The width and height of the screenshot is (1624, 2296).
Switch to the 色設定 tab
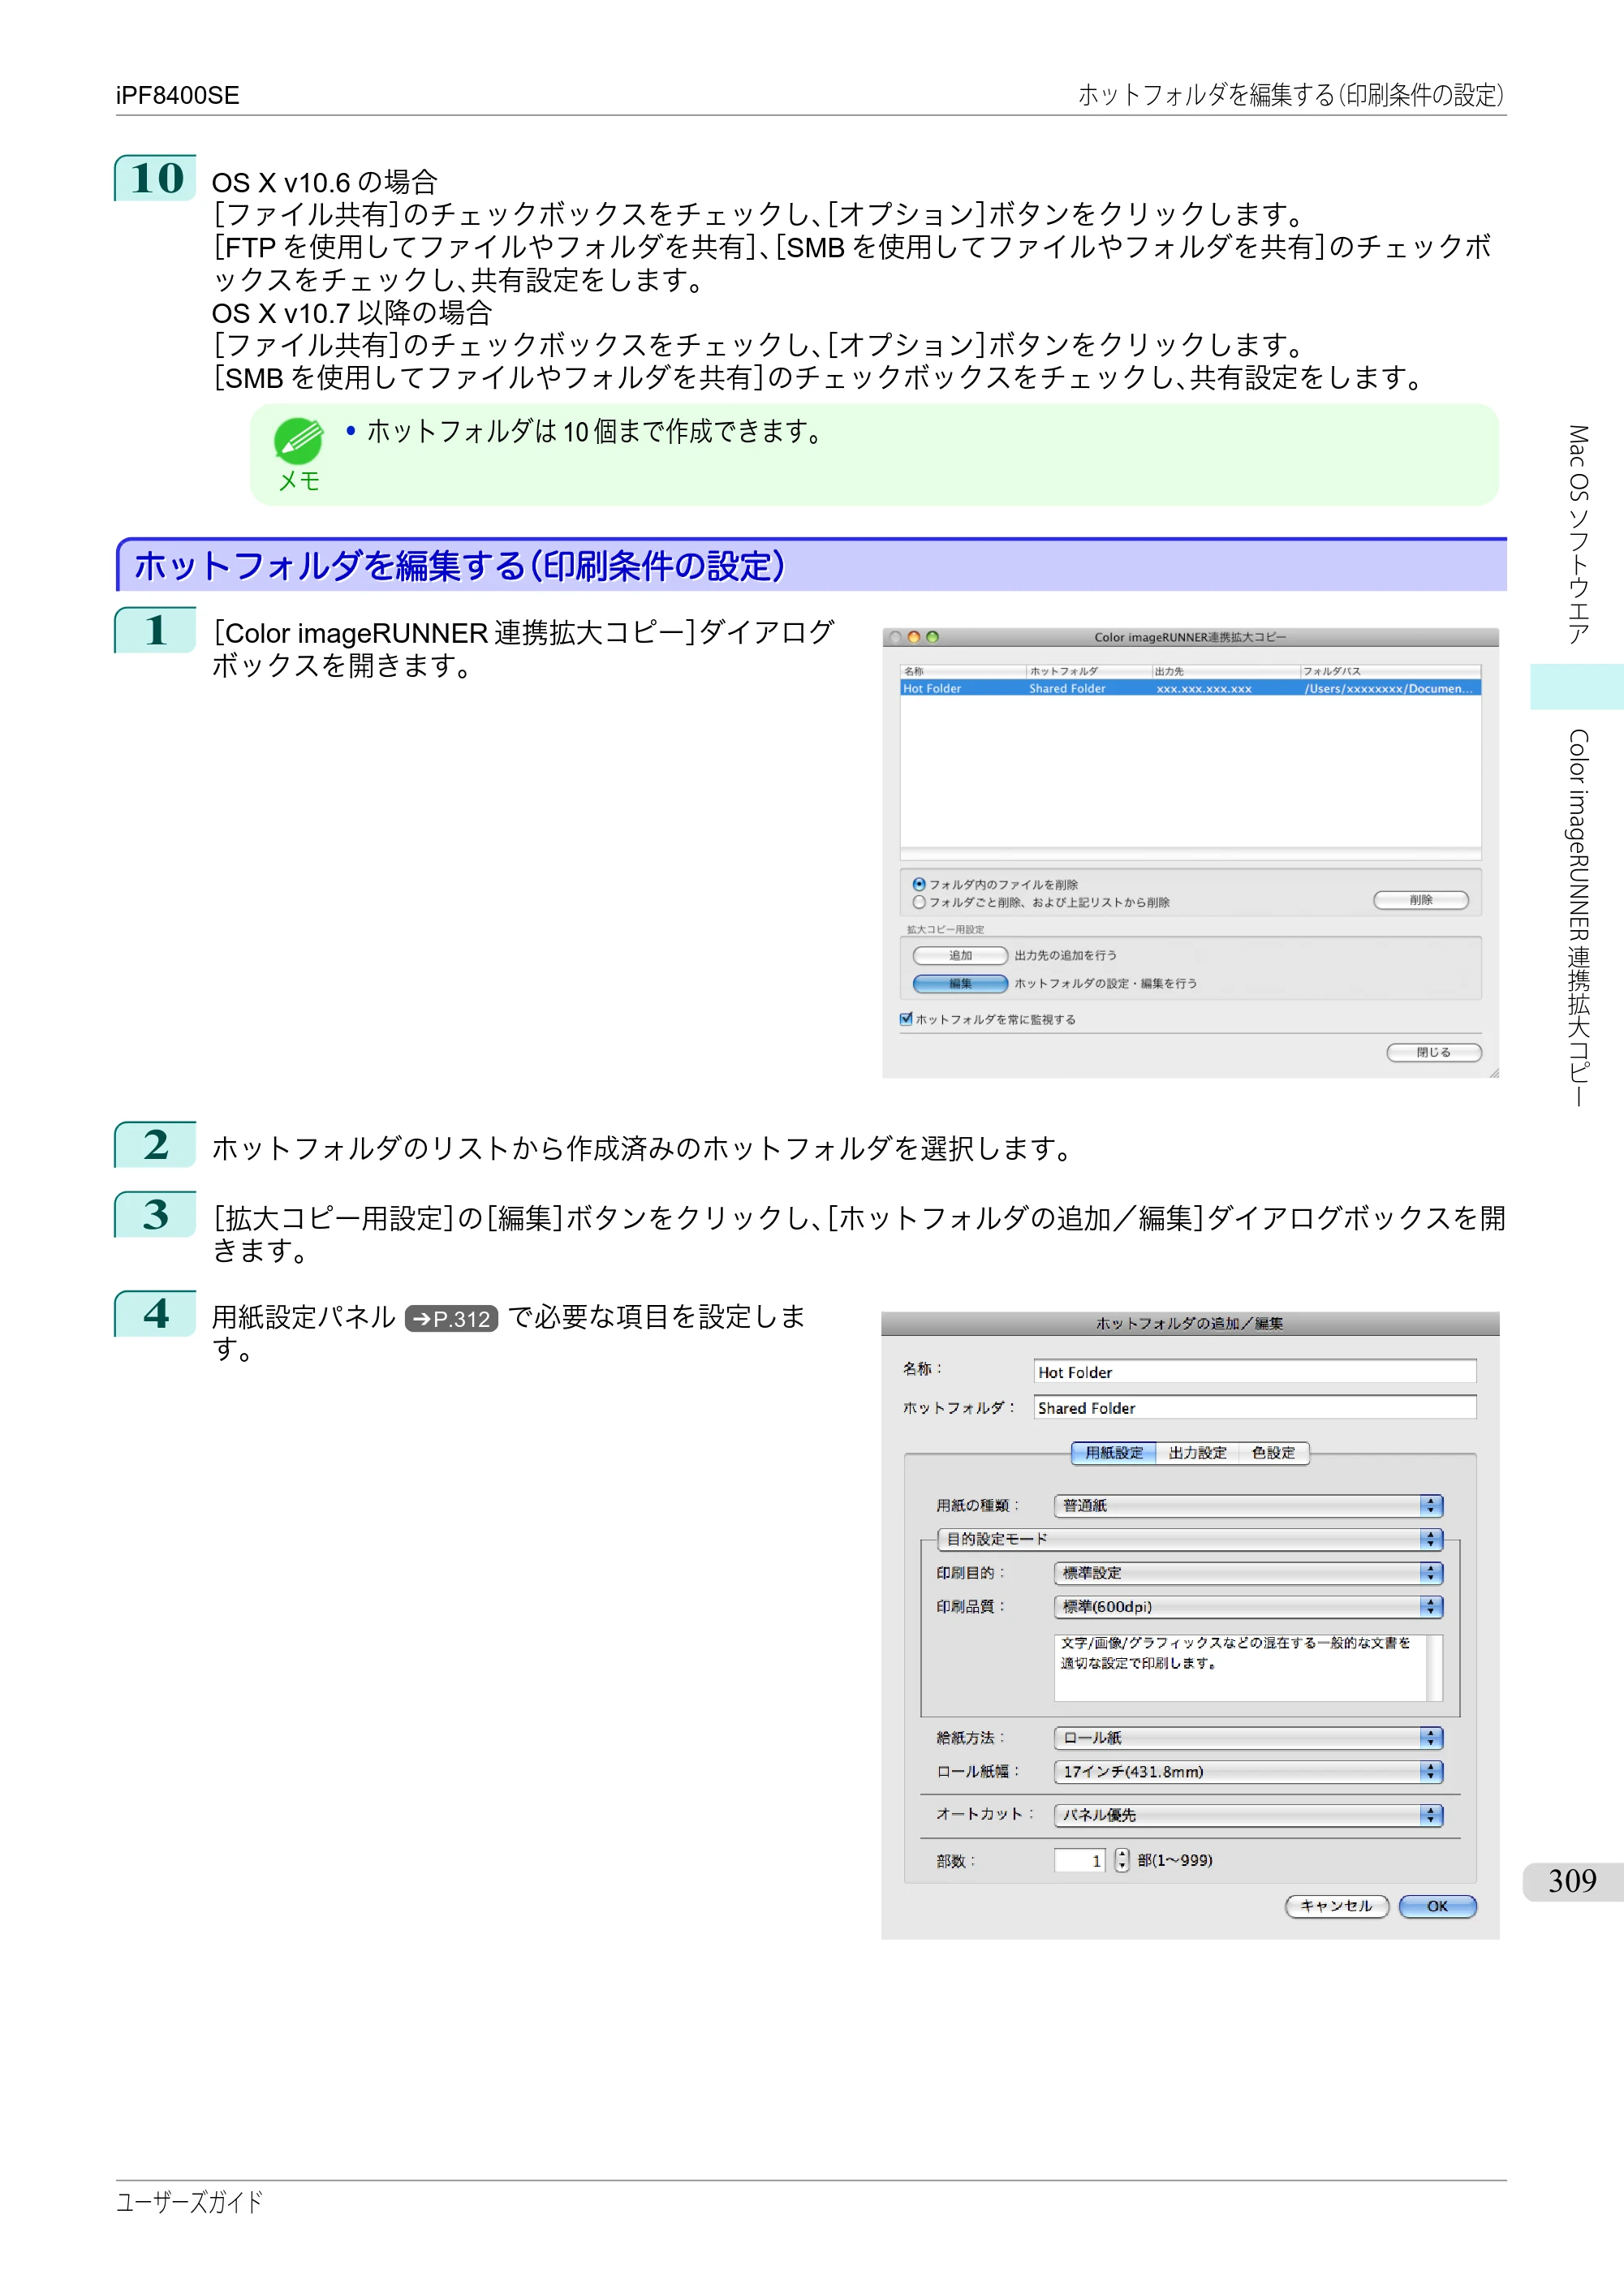click(1273, 1452)
